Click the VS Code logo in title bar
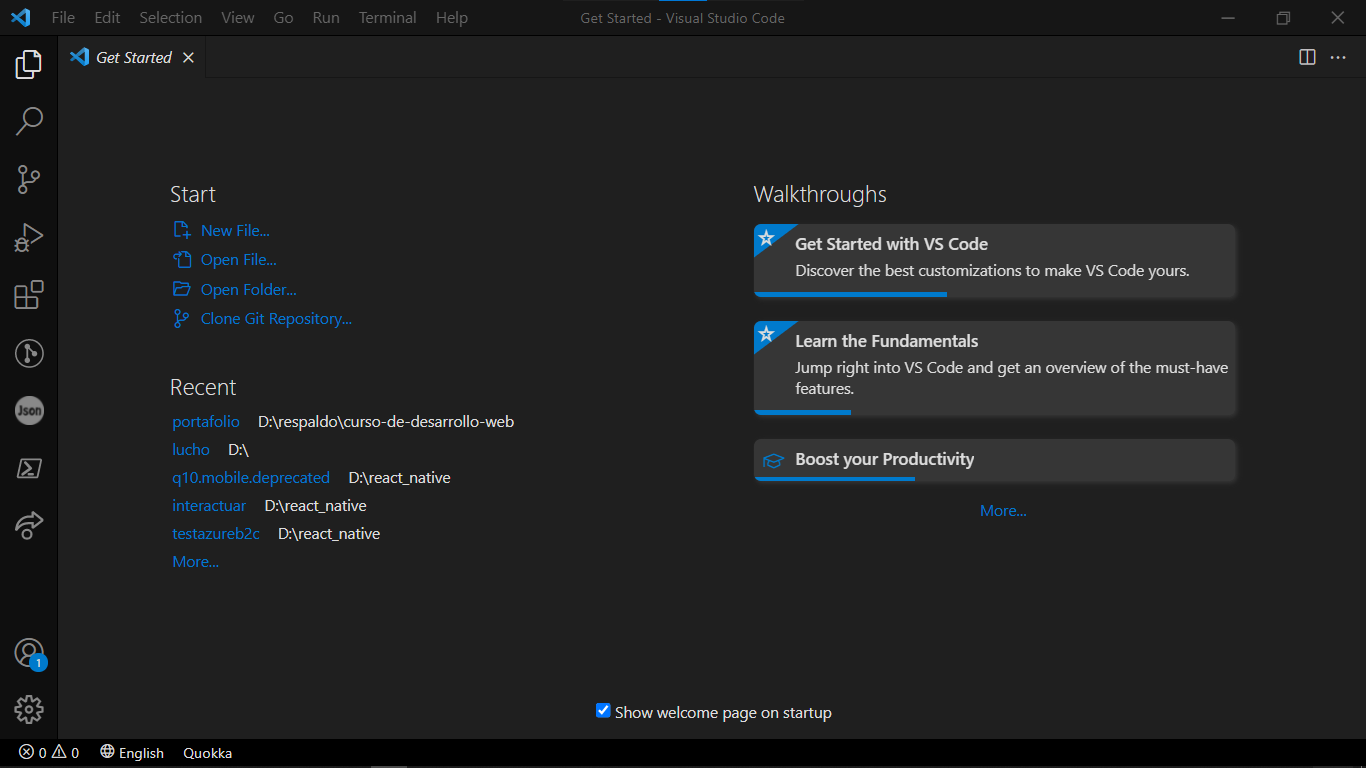This screenshot has height=768, width=1366. click(20, 18)
